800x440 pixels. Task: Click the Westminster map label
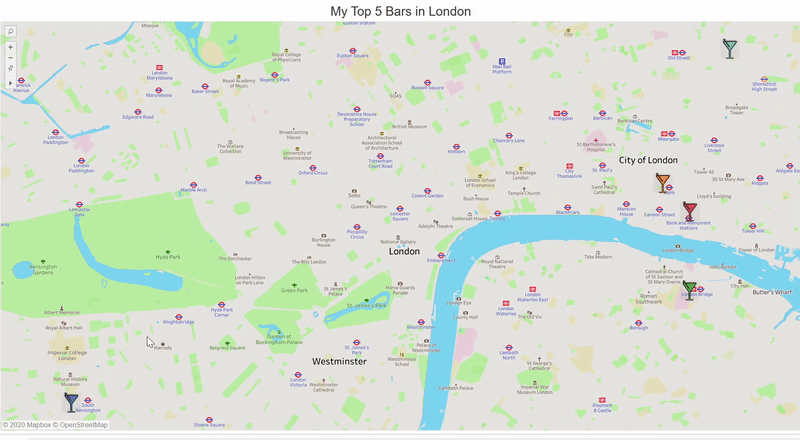[339, 361]
